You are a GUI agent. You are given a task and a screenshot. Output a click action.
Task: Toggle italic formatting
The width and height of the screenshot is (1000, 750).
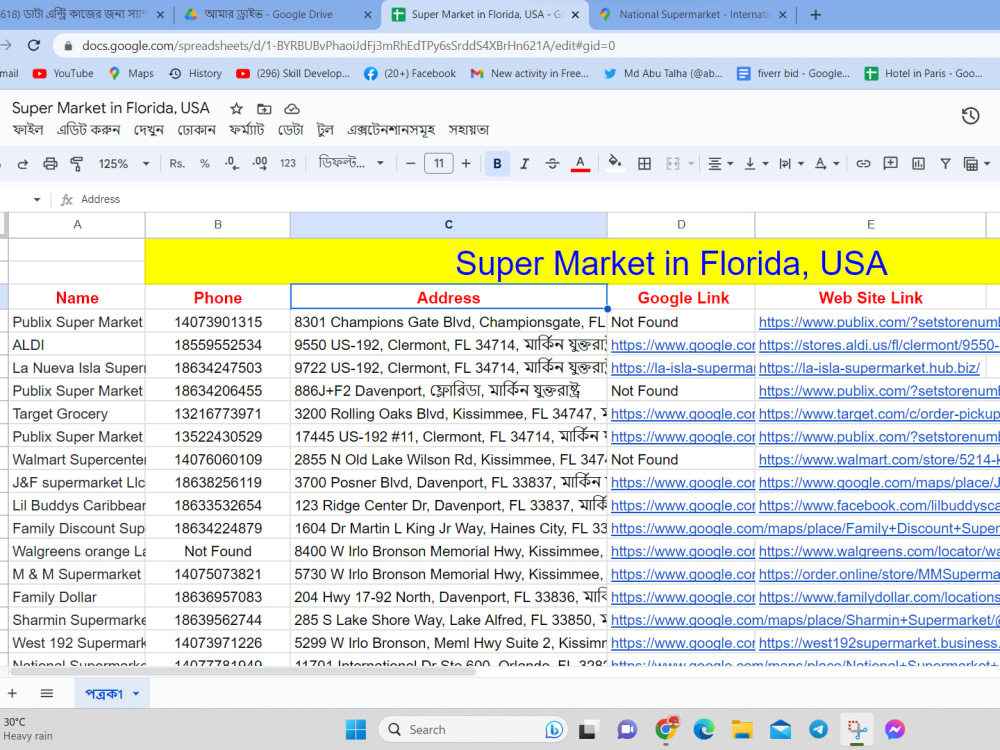(524, 164)
